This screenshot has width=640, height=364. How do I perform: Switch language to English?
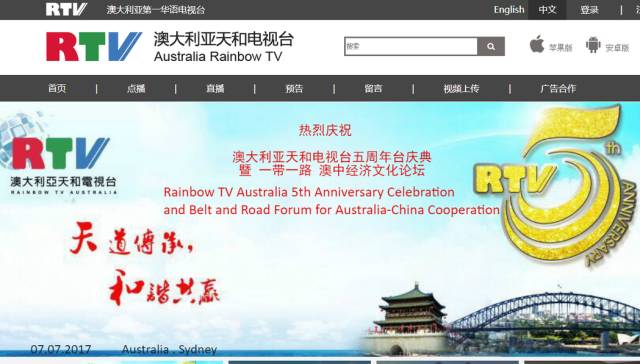[509, 10]
